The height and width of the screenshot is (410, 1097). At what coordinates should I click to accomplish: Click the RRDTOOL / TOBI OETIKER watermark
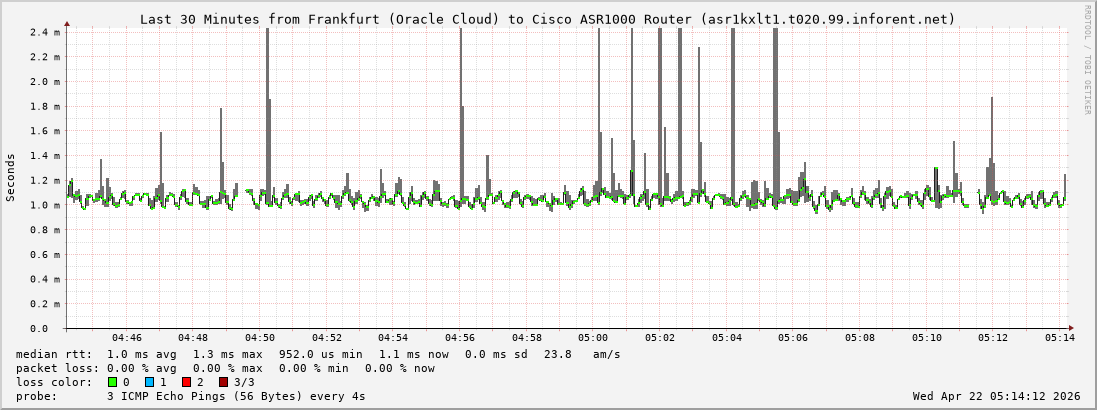coord(1087,60)
